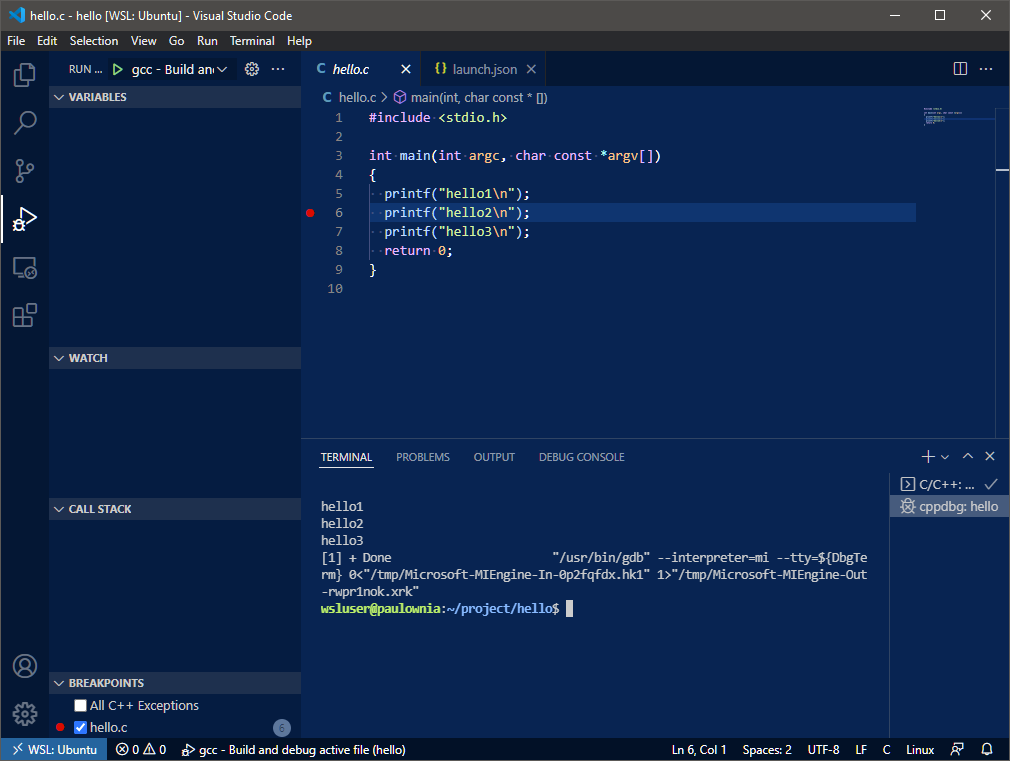This screenshot has height=761, width=1010.
Task: Open launch.json via debug gear icon
Action: click(252, 69)
